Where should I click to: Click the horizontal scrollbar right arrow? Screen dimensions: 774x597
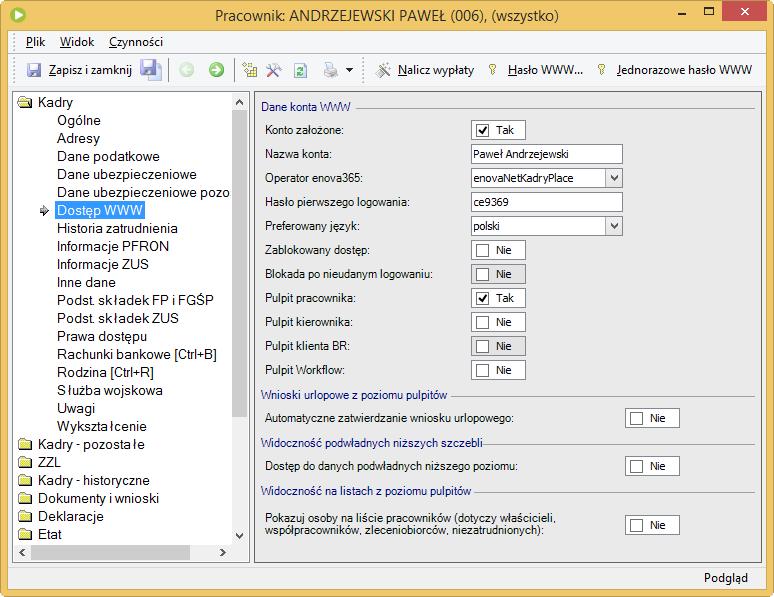click(223, 553)
